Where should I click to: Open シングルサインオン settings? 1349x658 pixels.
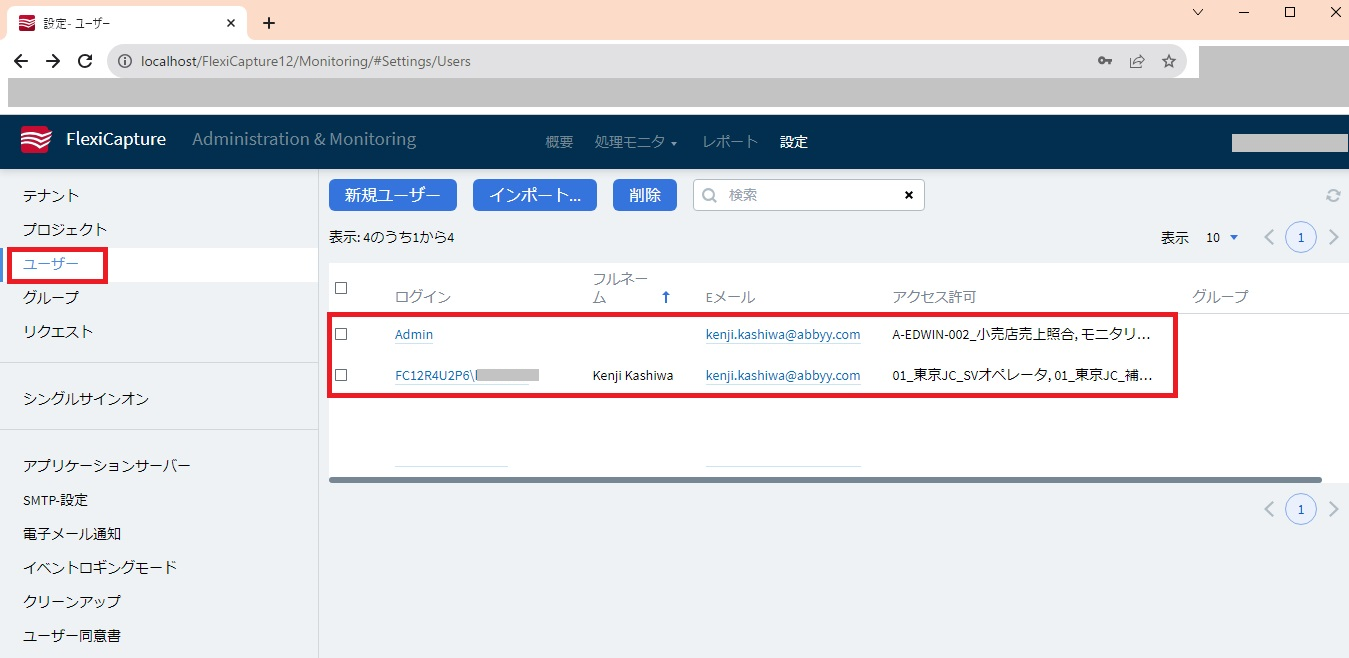[x=86, y=399]
